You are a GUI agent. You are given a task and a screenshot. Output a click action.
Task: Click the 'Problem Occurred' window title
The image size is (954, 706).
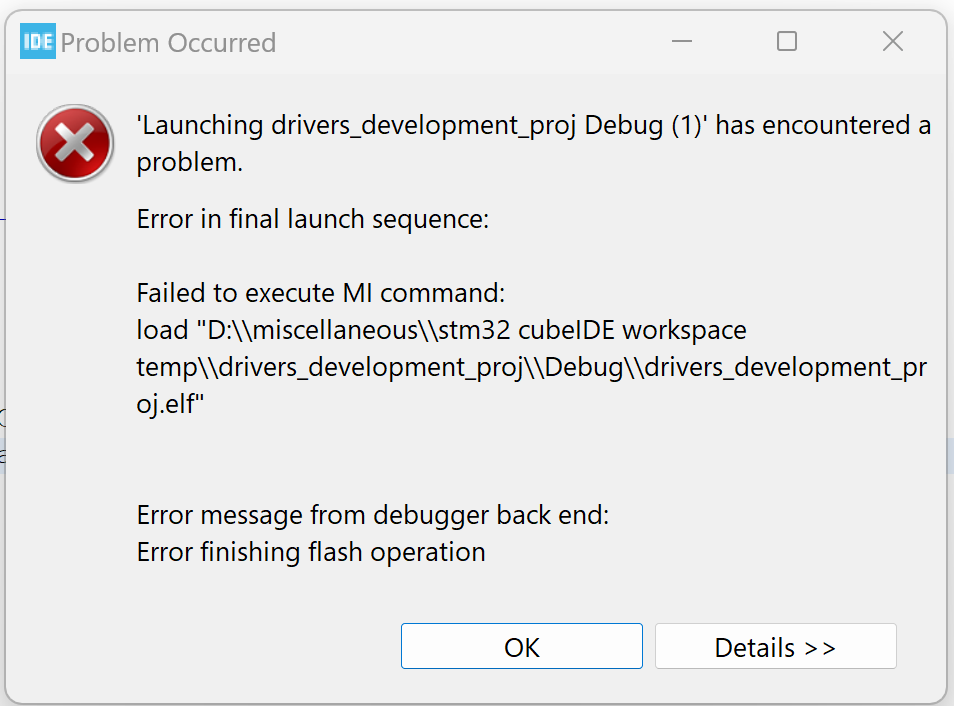tap(168, 43)
